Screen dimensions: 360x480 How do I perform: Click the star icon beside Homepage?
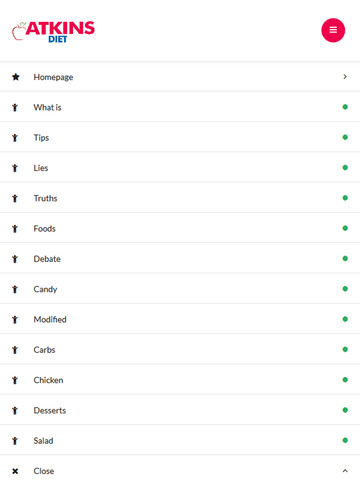pyautogui.click(x=16, y=77)
